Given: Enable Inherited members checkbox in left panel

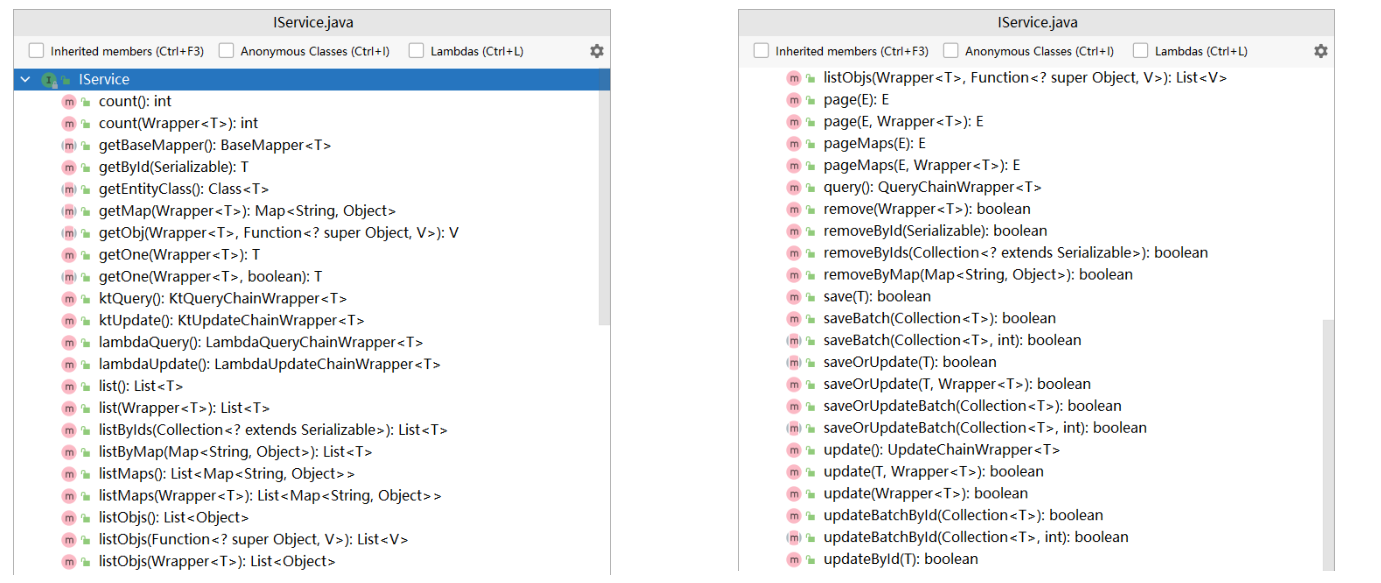Looking at the screenshot, I should tap(37, 51).
